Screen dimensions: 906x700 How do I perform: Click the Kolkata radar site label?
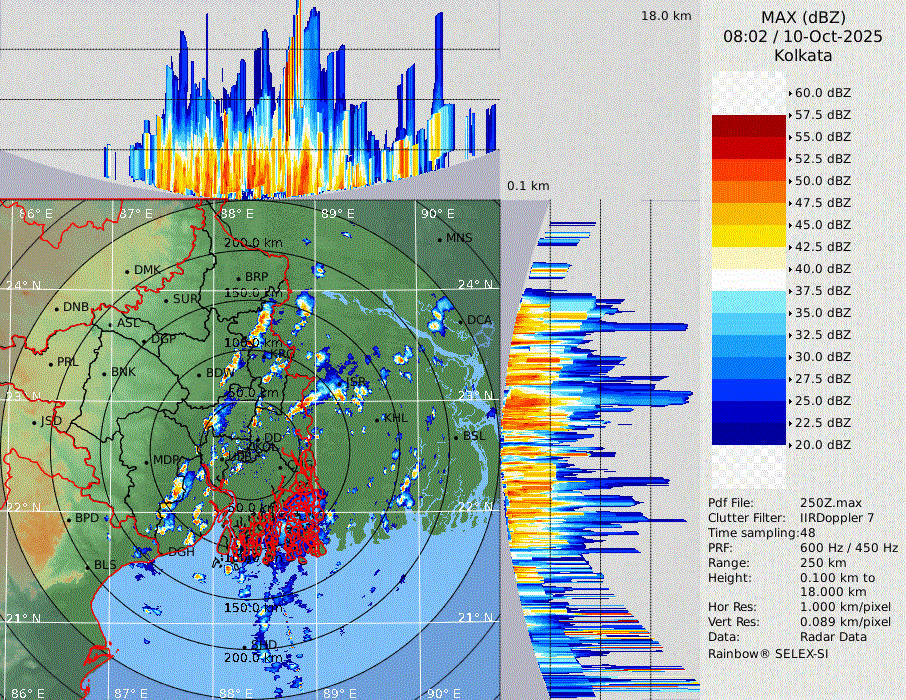point(803,55)
